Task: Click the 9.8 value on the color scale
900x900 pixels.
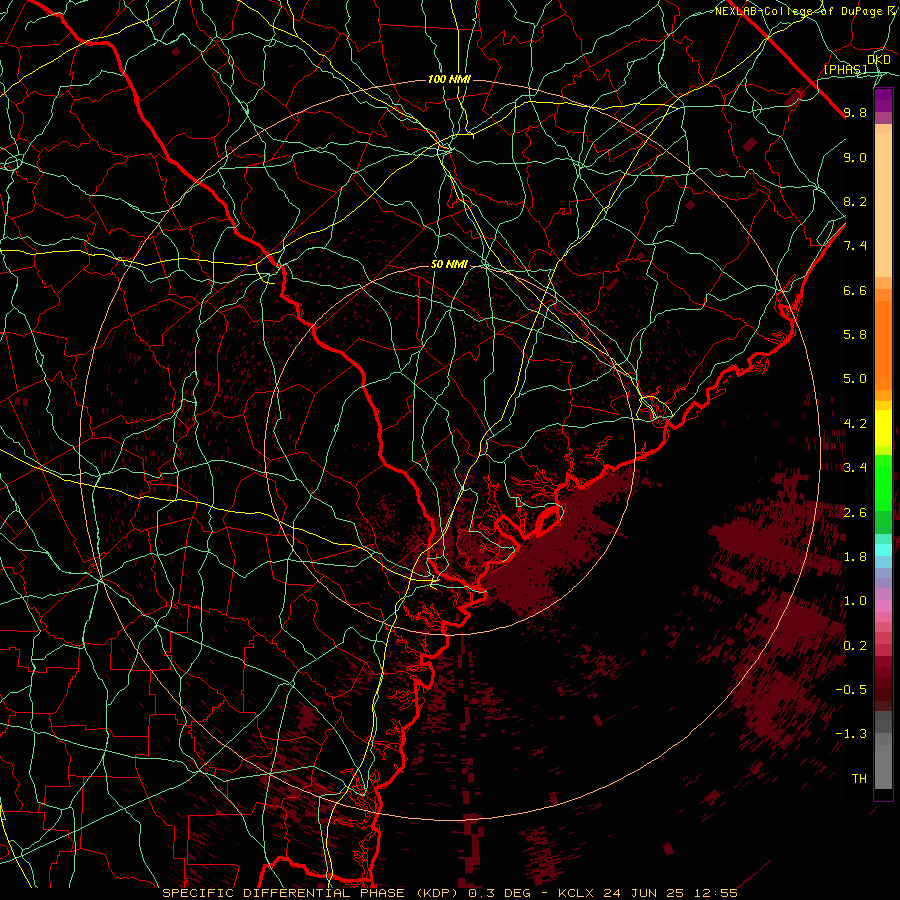Action: [x=855, y=112]
